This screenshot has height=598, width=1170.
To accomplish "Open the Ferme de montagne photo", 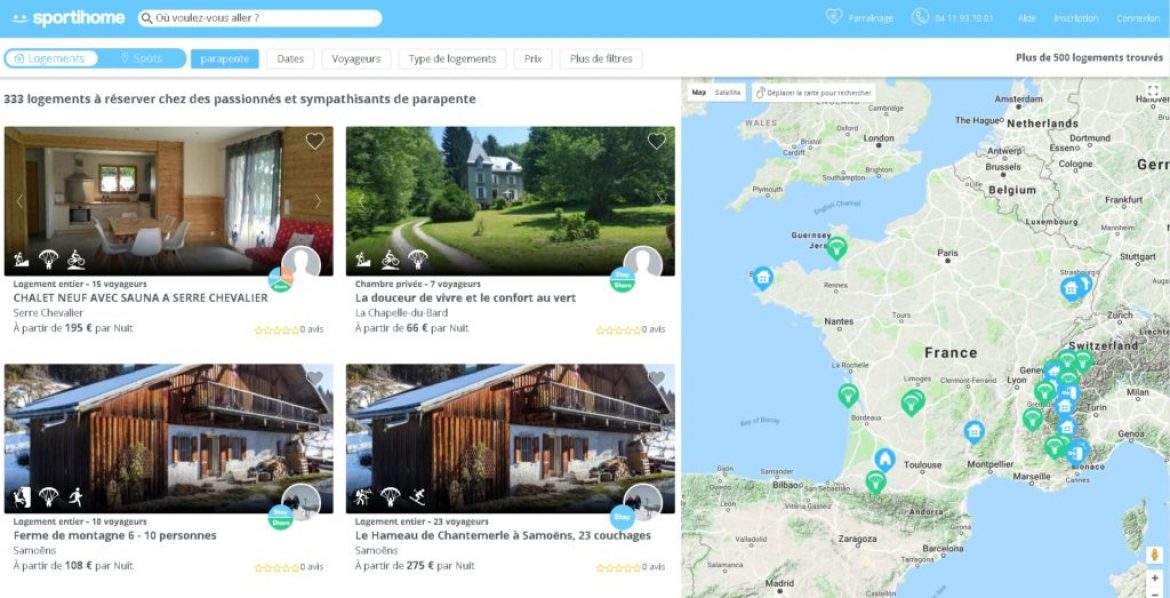I will (169, 438).
